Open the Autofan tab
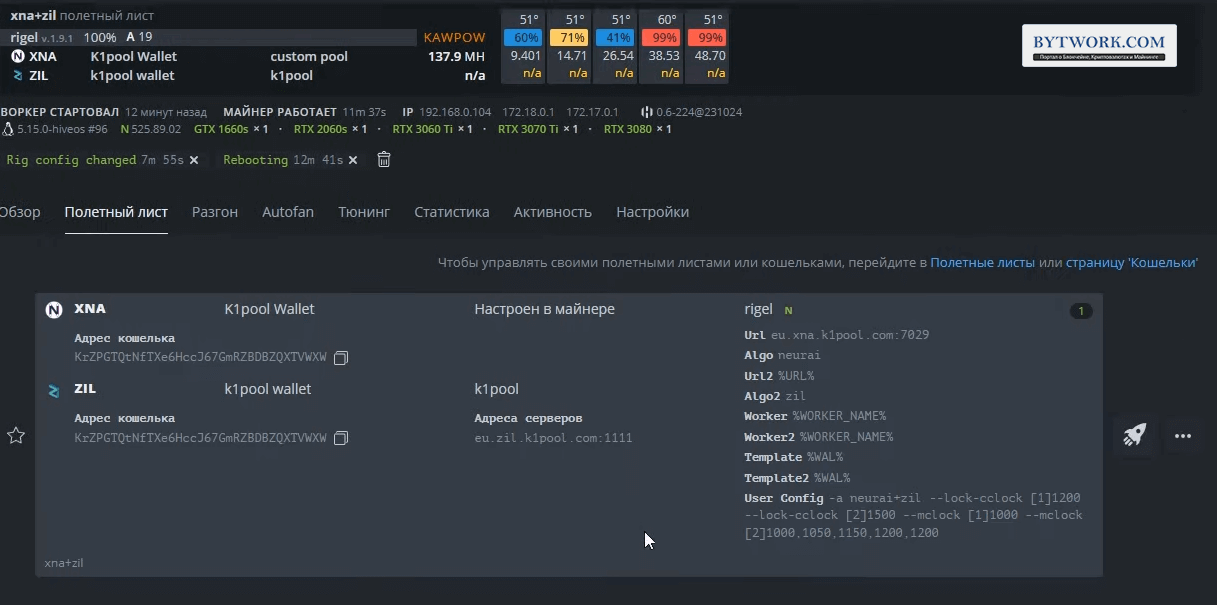The height and width of the screenshot is (605, 1217). coord(288,212)
